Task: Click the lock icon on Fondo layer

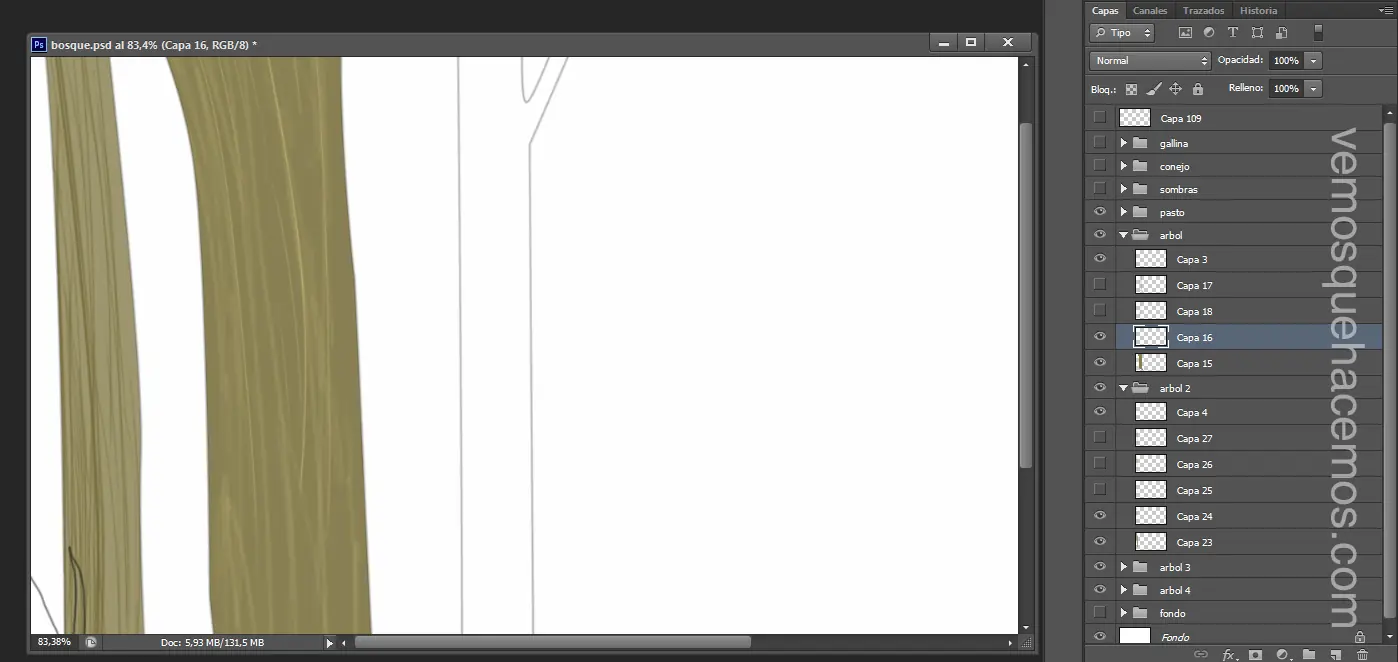Action: [1360, 636]
